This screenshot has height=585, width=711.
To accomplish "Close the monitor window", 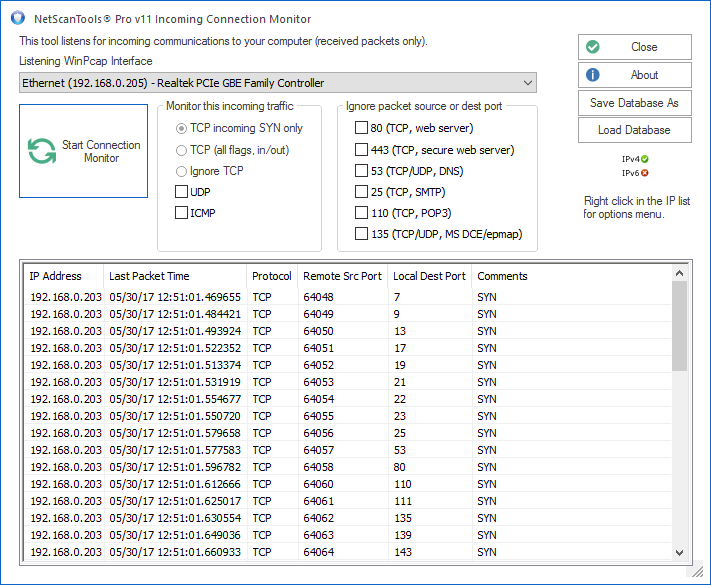I will pyautogui.click(x=634, y=47).
